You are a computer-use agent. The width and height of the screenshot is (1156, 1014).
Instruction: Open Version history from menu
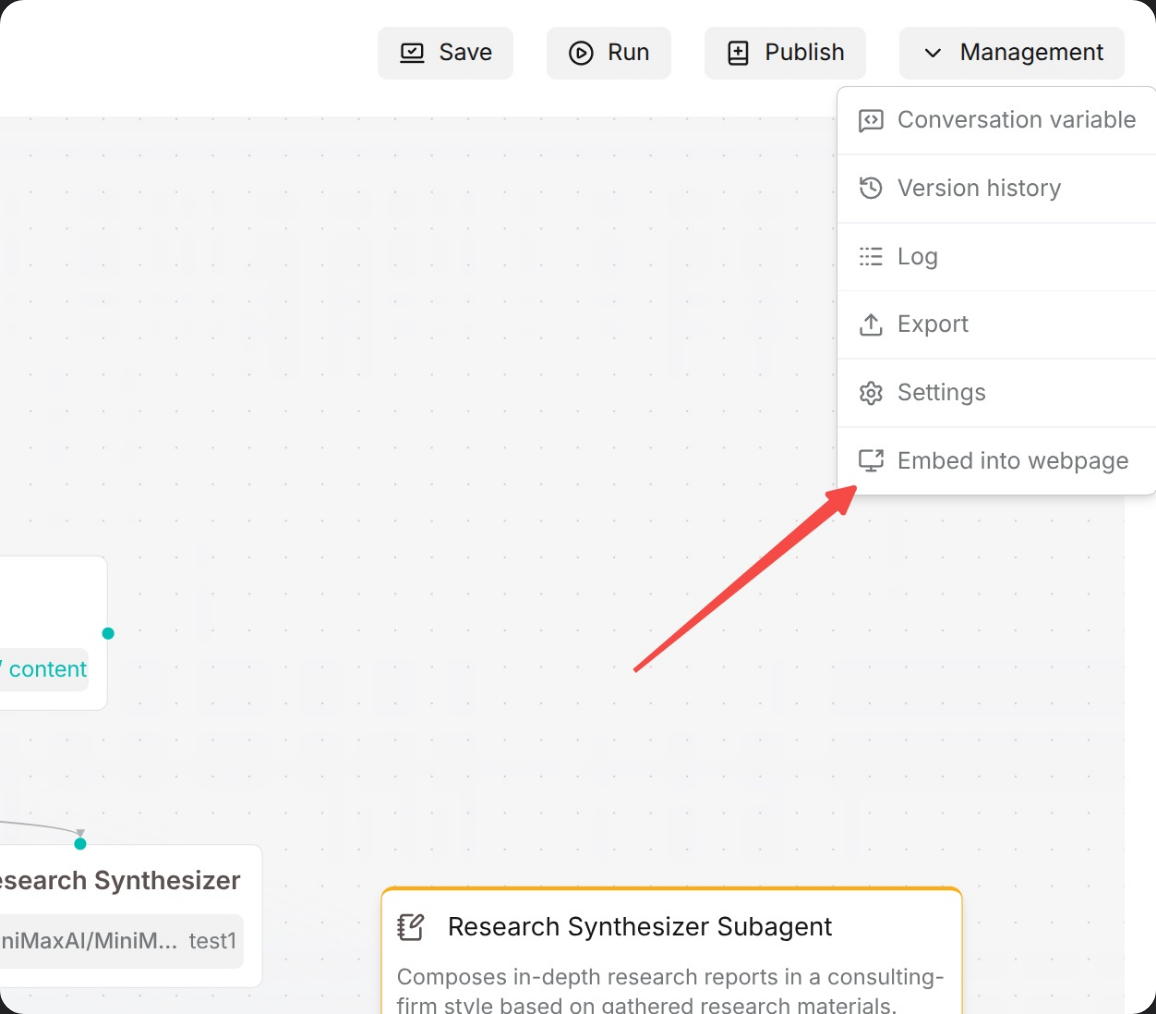tap(997, 188)
